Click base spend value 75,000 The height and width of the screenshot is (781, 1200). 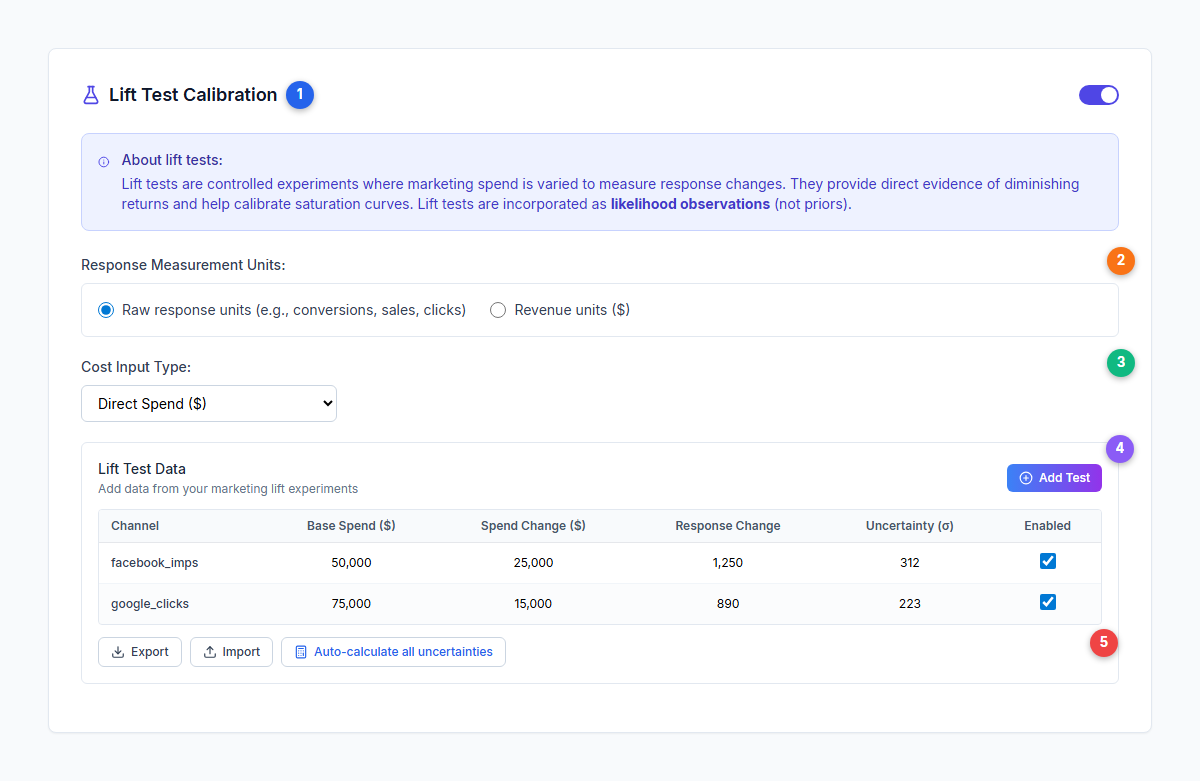pyautogui.click(x=351, y=604)
